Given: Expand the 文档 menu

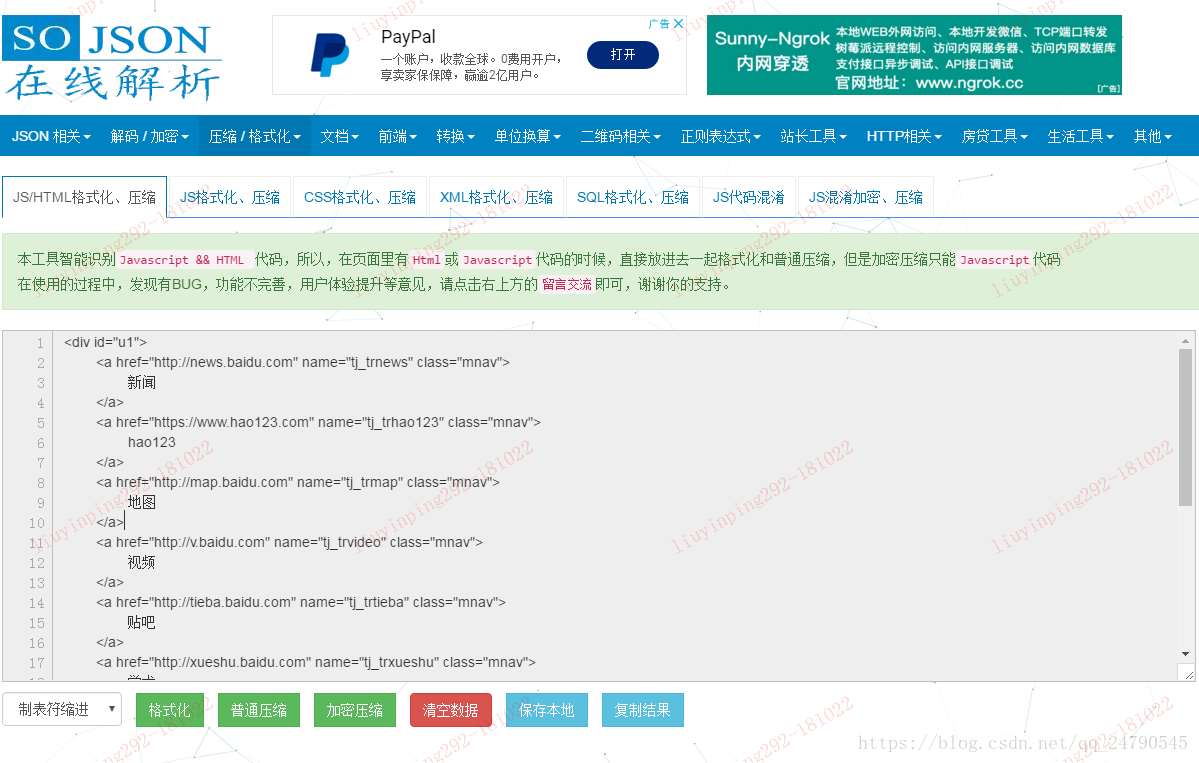Looking at the screenshot, I should [x=340, y=136].
